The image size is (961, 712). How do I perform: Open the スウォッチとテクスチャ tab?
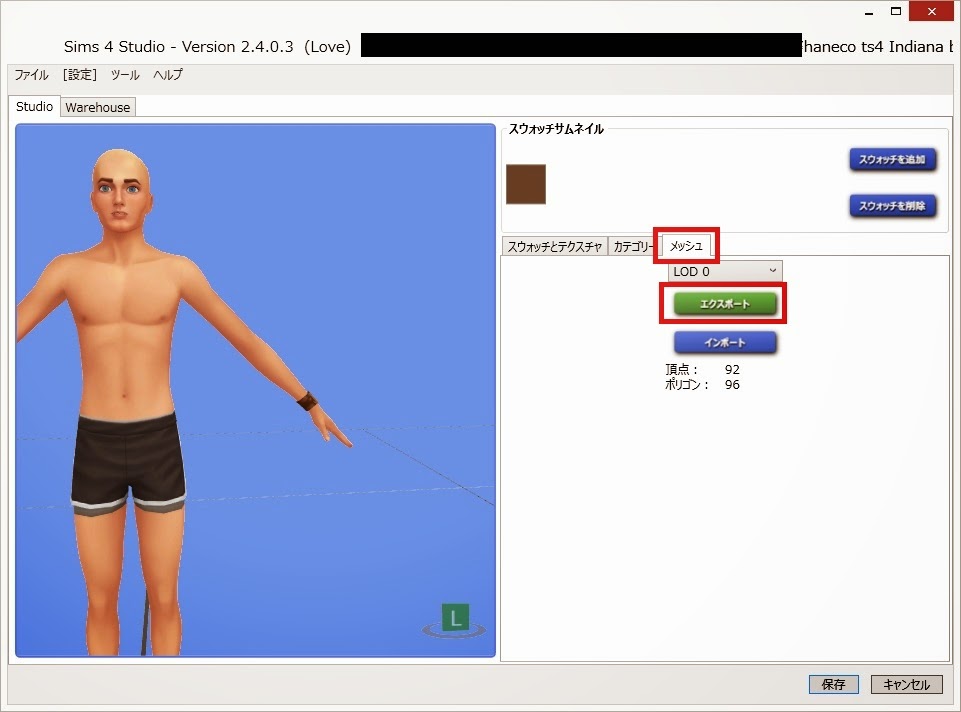(x=555, y=246)
